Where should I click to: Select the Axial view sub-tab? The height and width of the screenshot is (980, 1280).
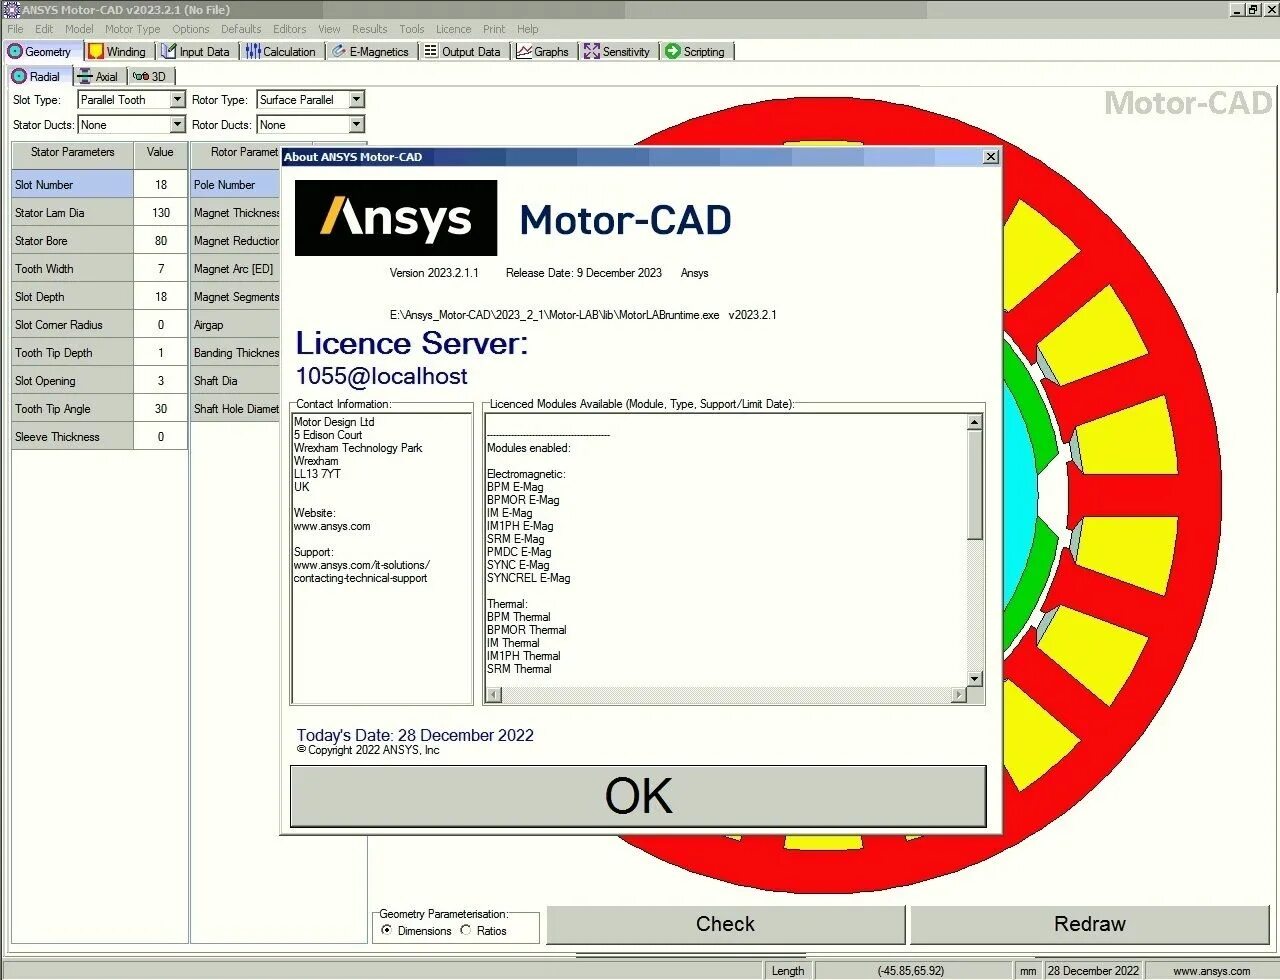coord(98,76)
